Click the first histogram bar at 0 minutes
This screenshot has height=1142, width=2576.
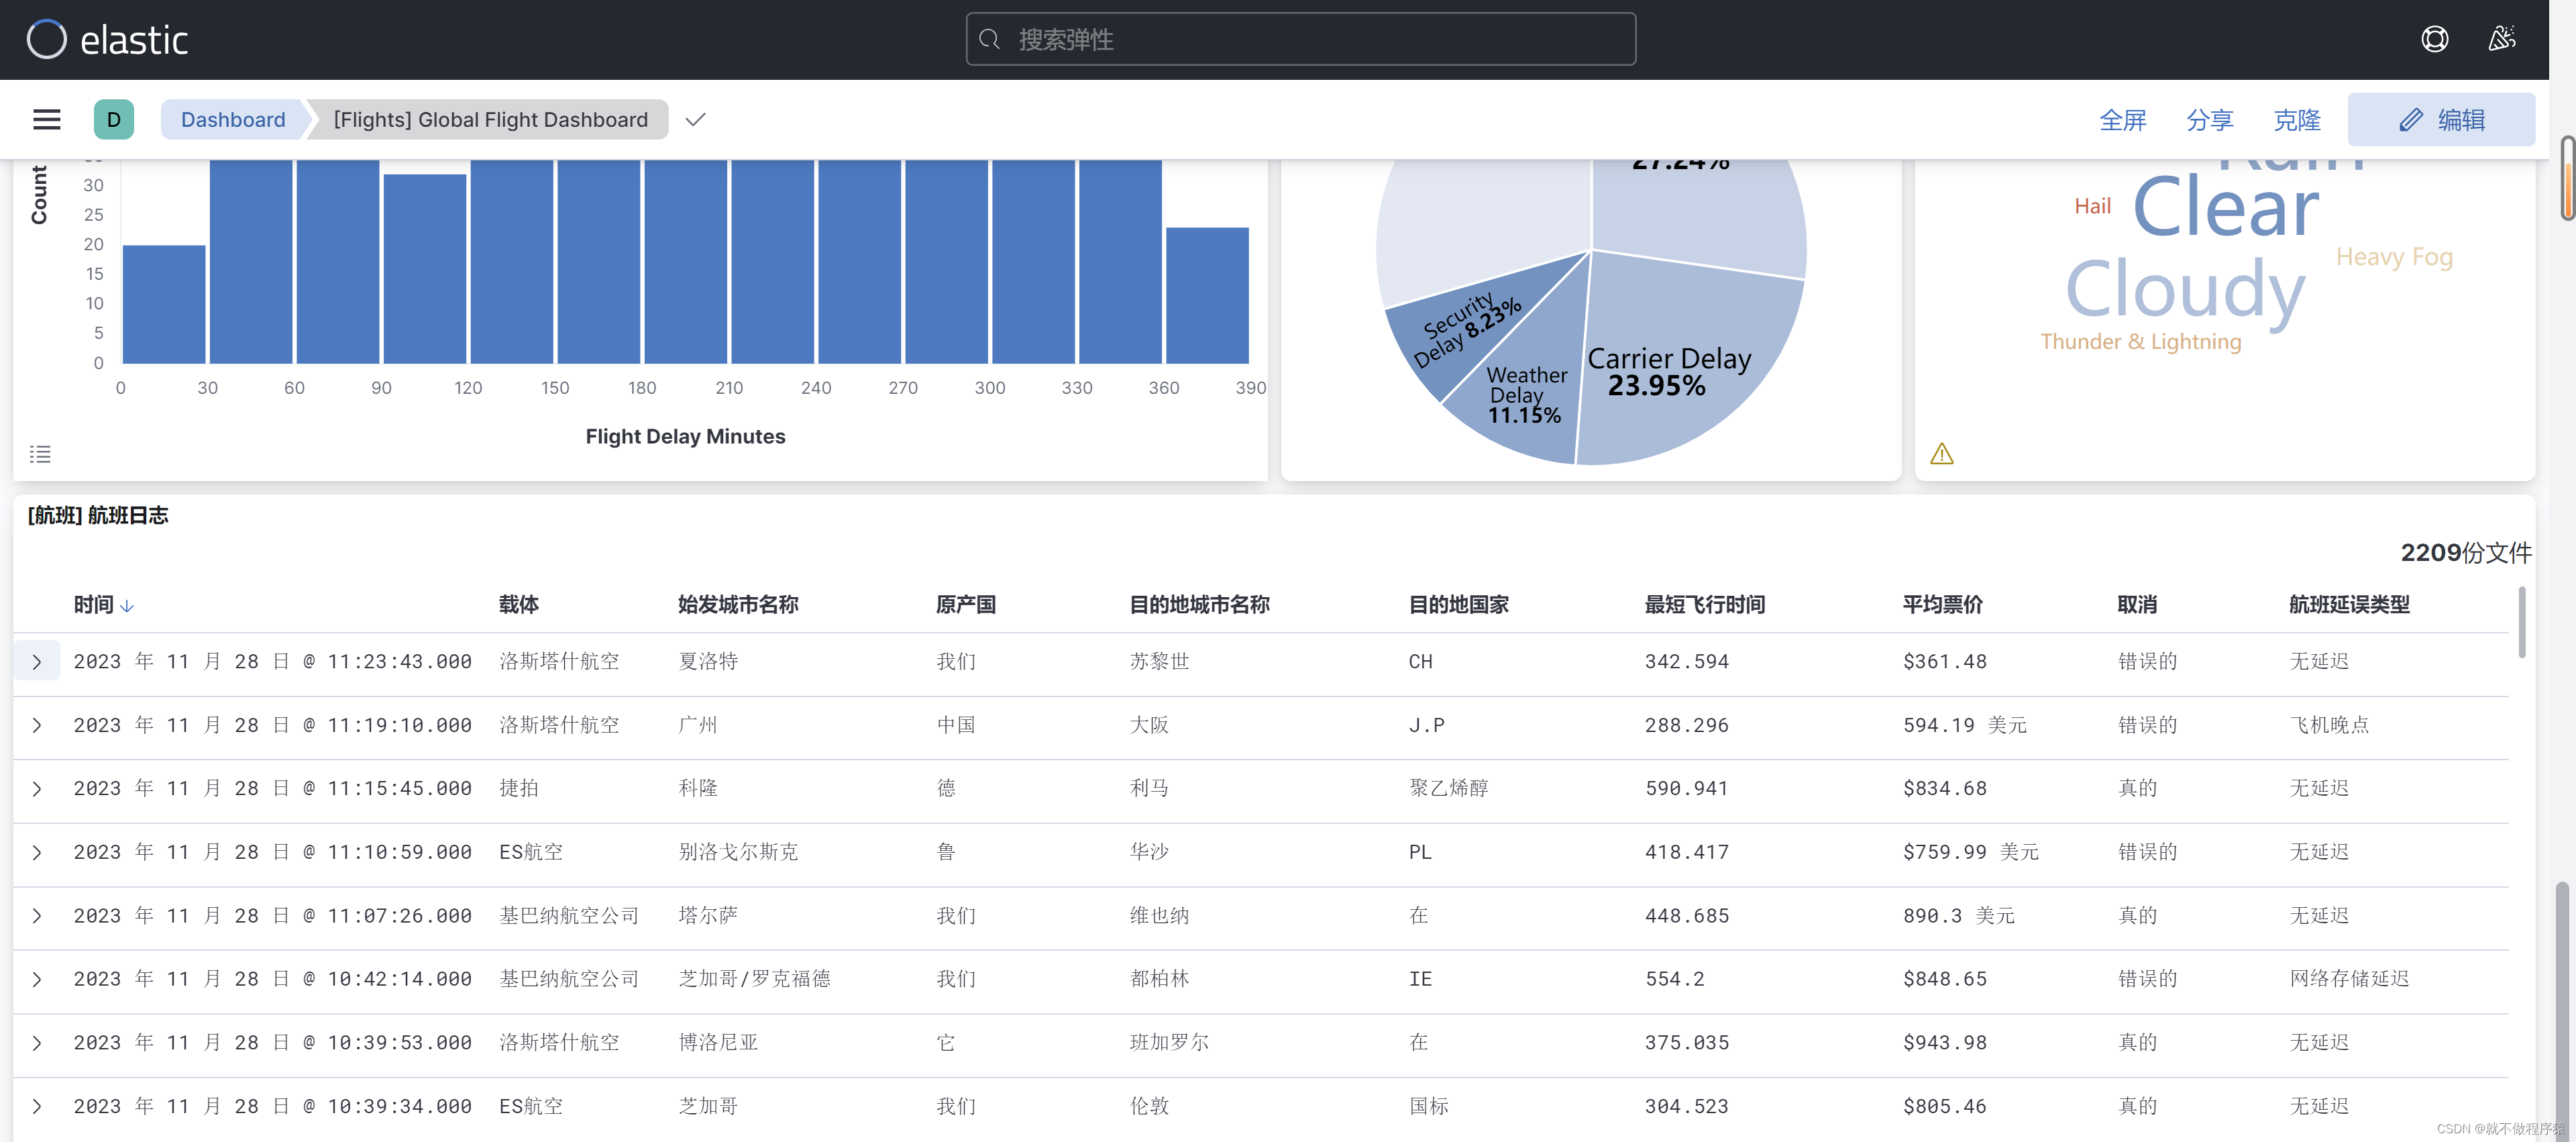tap(164, 304)
